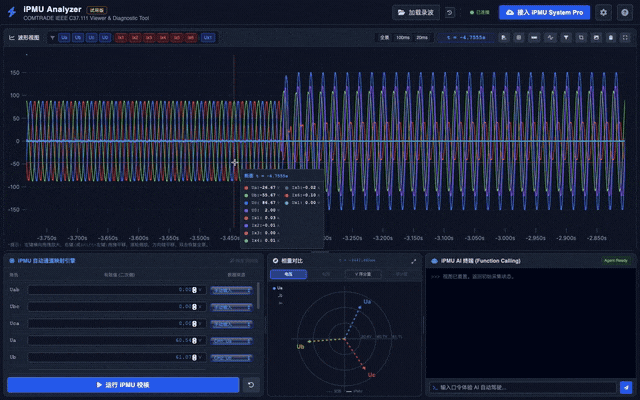Click the 加载录波 load recording button
The height and width of the screenshot is (400, 640).
pyautogui.click(x=415, y=13)
